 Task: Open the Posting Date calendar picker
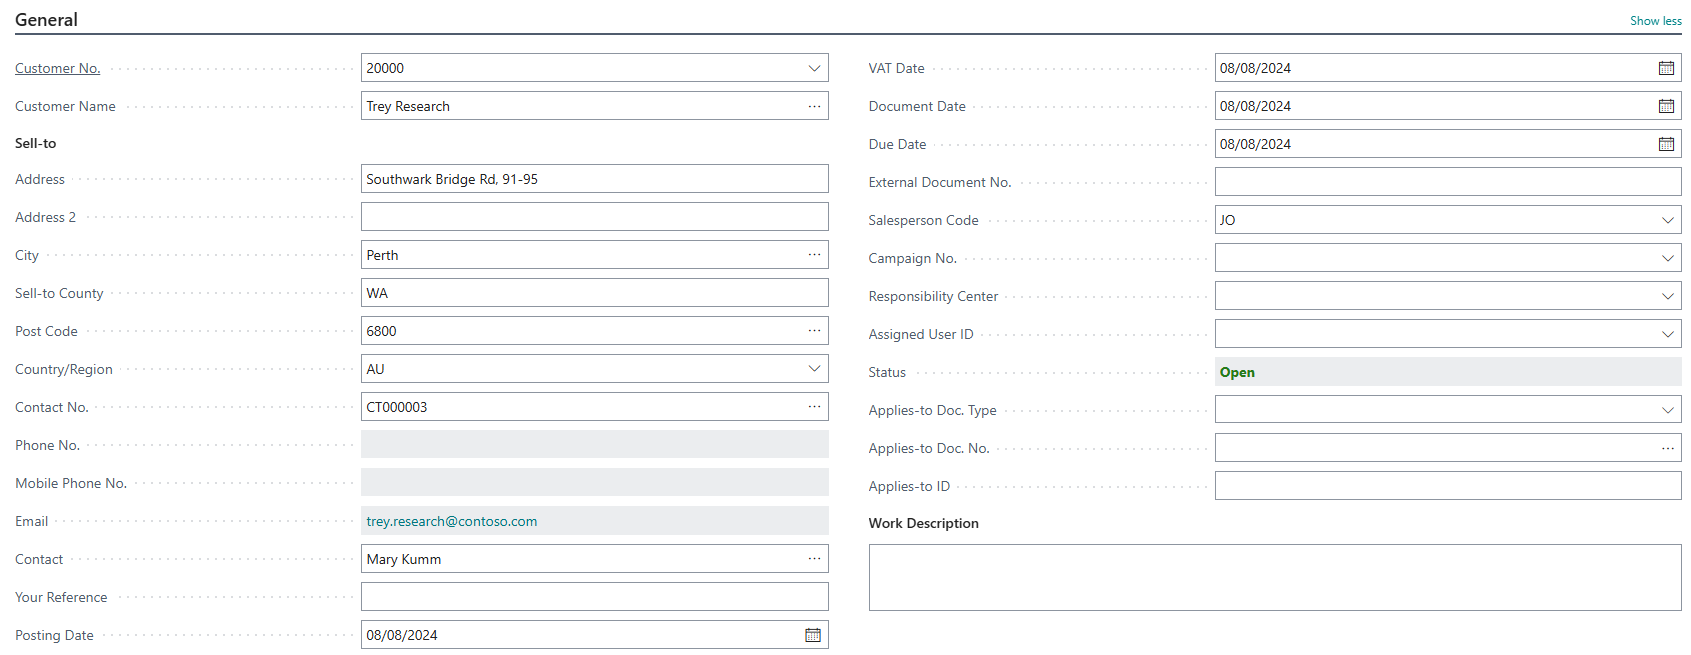813,635
